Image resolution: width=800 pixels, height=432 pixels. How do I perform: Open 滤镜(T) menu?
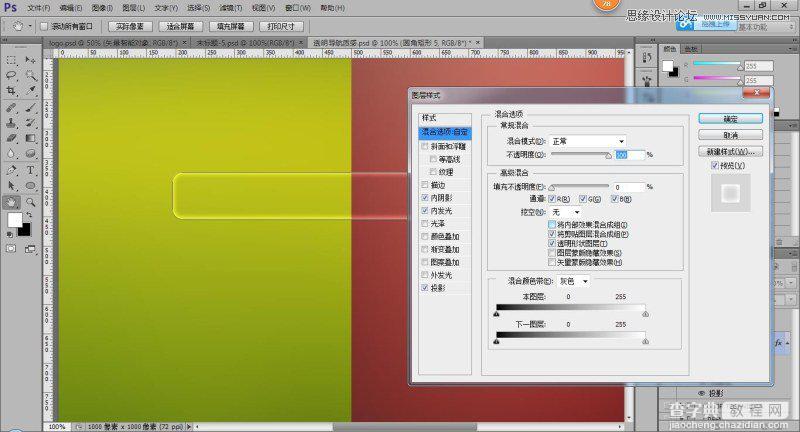230,8
